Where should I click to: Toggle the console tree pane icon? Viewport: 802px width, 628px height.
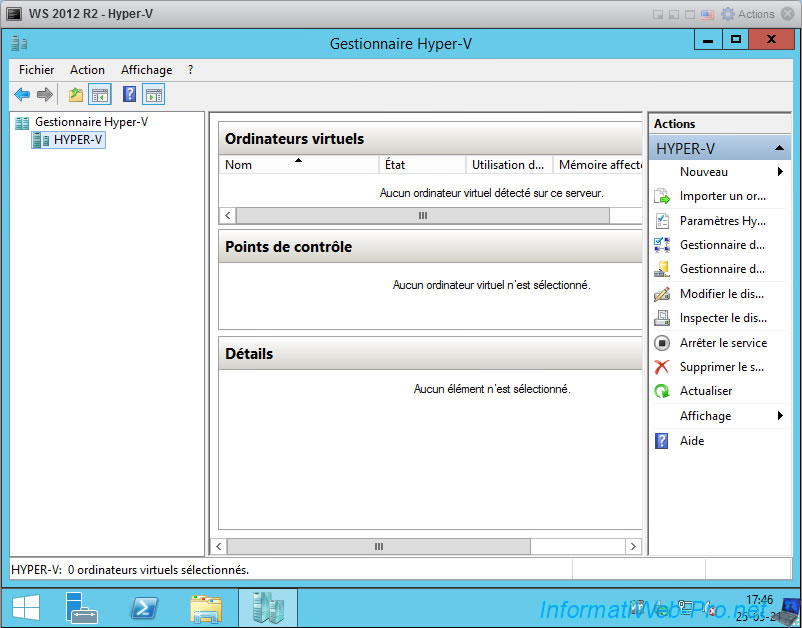(x=100, y=95)
